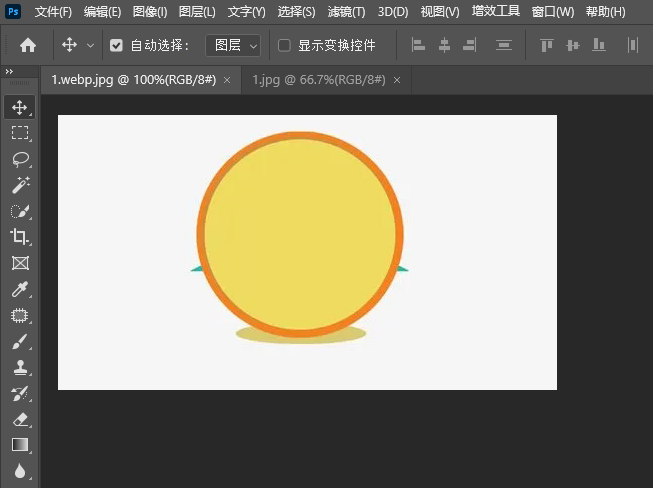
Task: Open the 滤镜(T) menu
Action: [346, 12]
